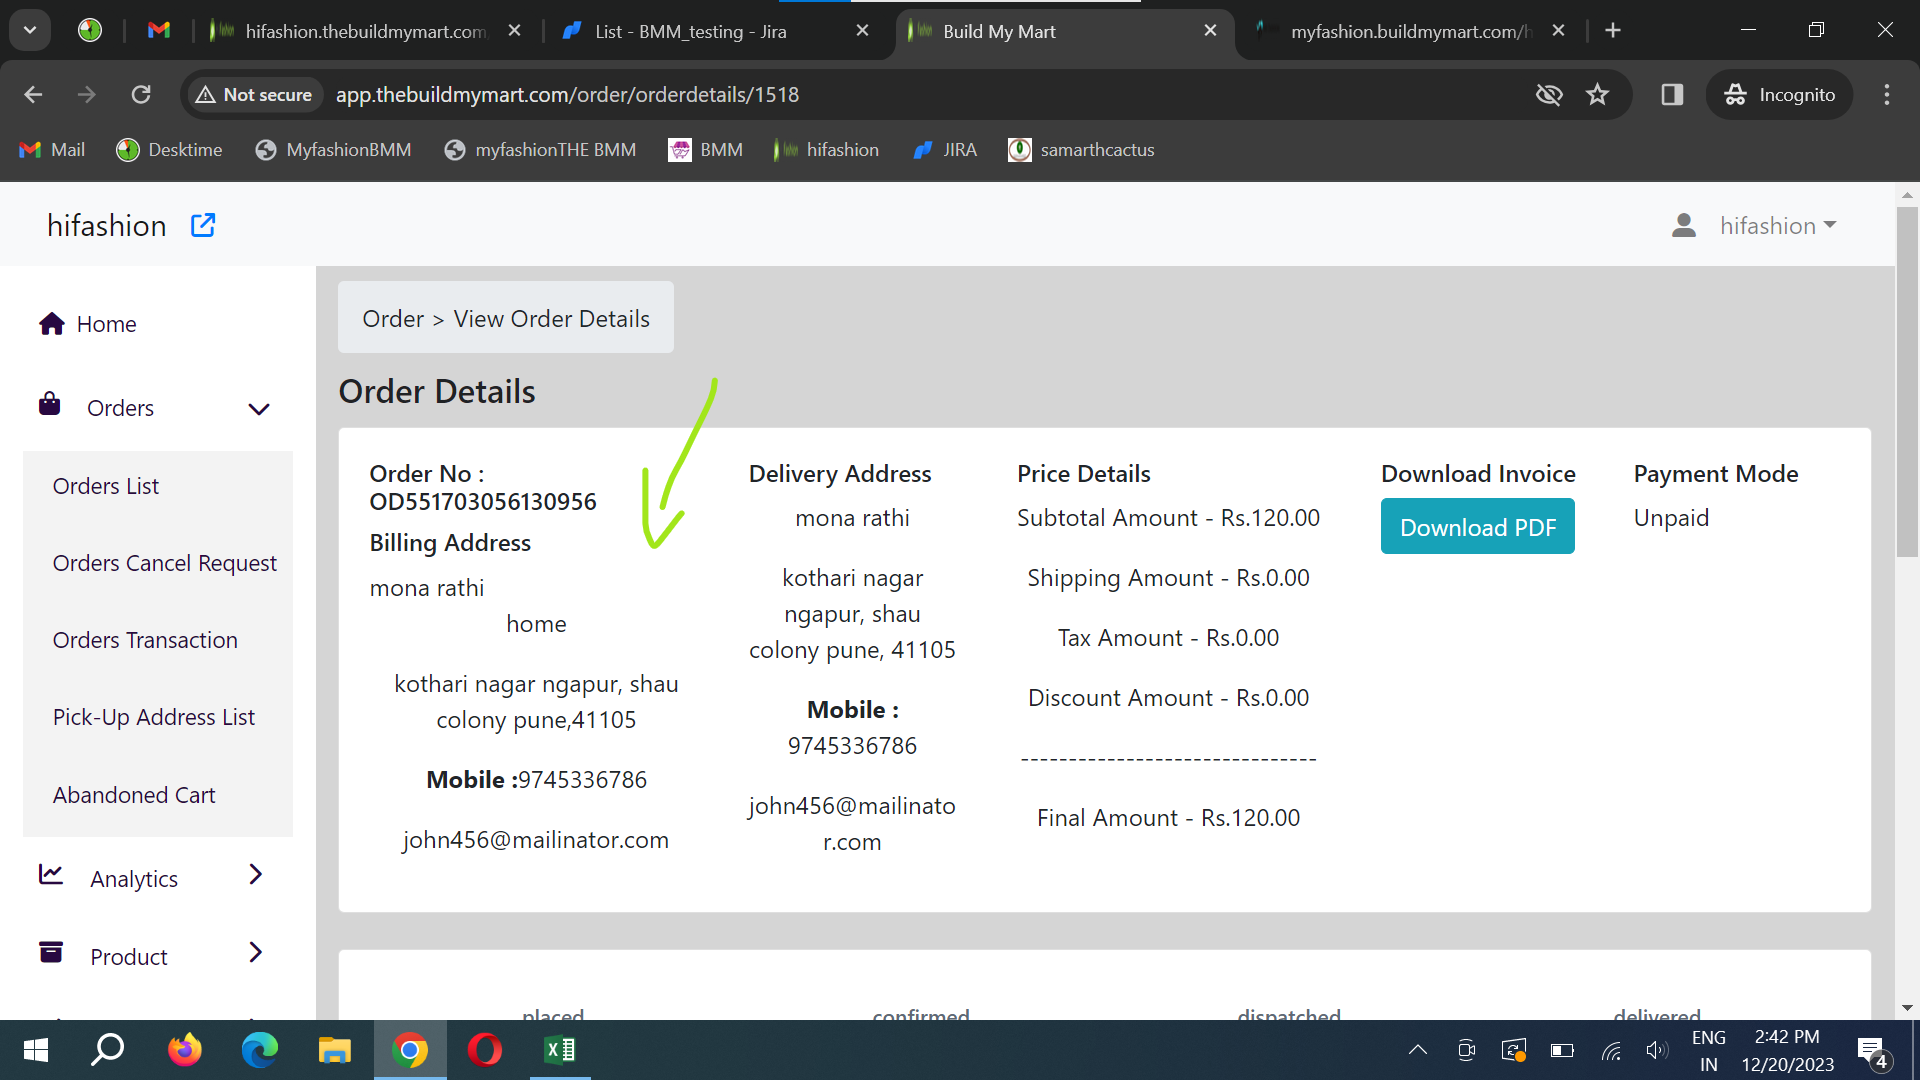Reload the page with the refresh icon

[x=141, y=94]
